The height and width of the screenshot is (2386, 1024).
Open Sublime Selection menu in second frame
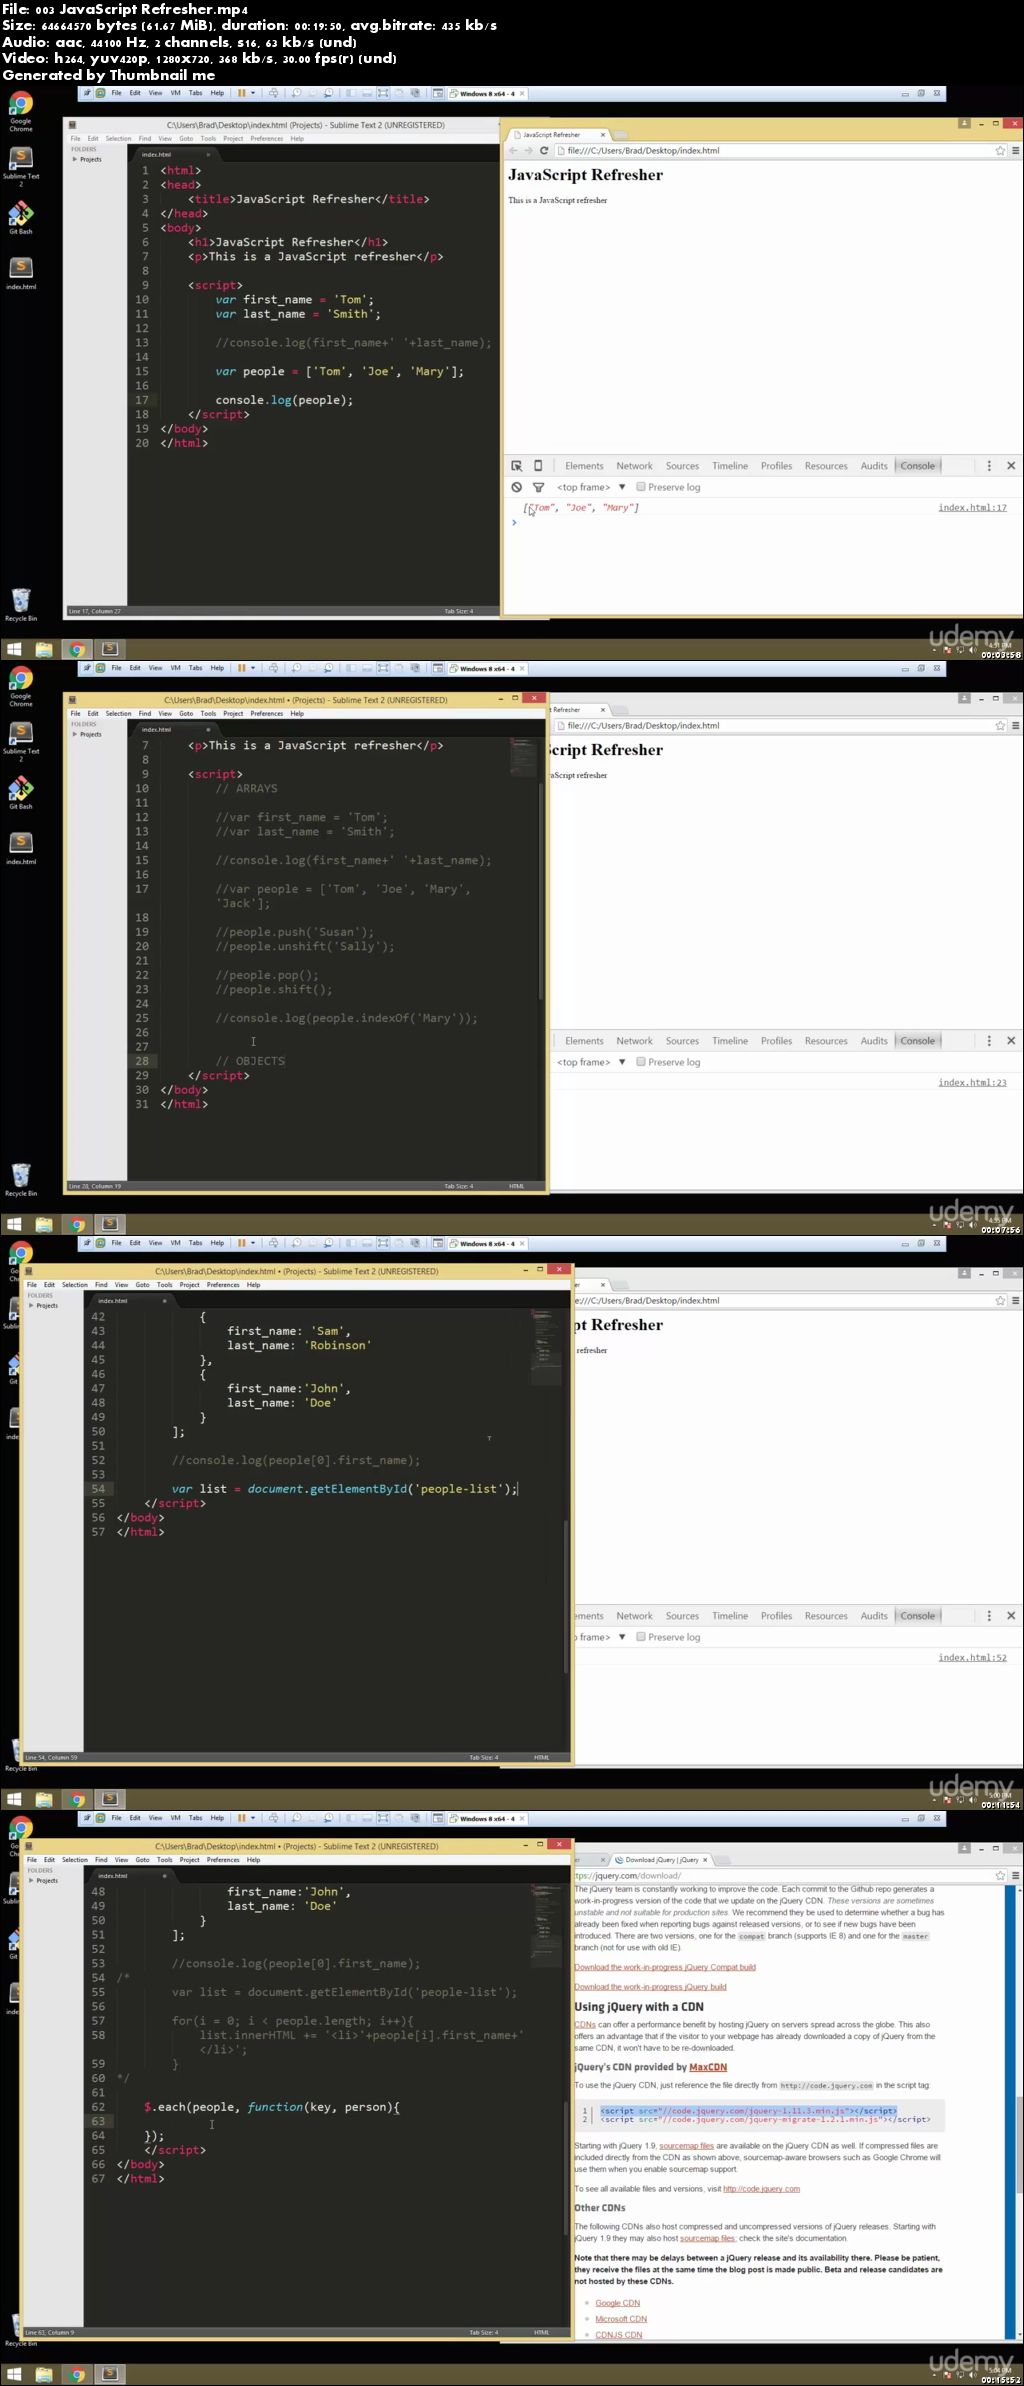coord(118,714)
